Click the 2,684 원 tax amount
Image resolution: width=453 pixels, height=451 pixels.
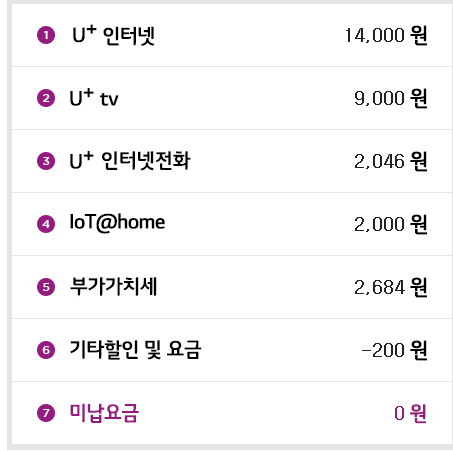(391, 287)
